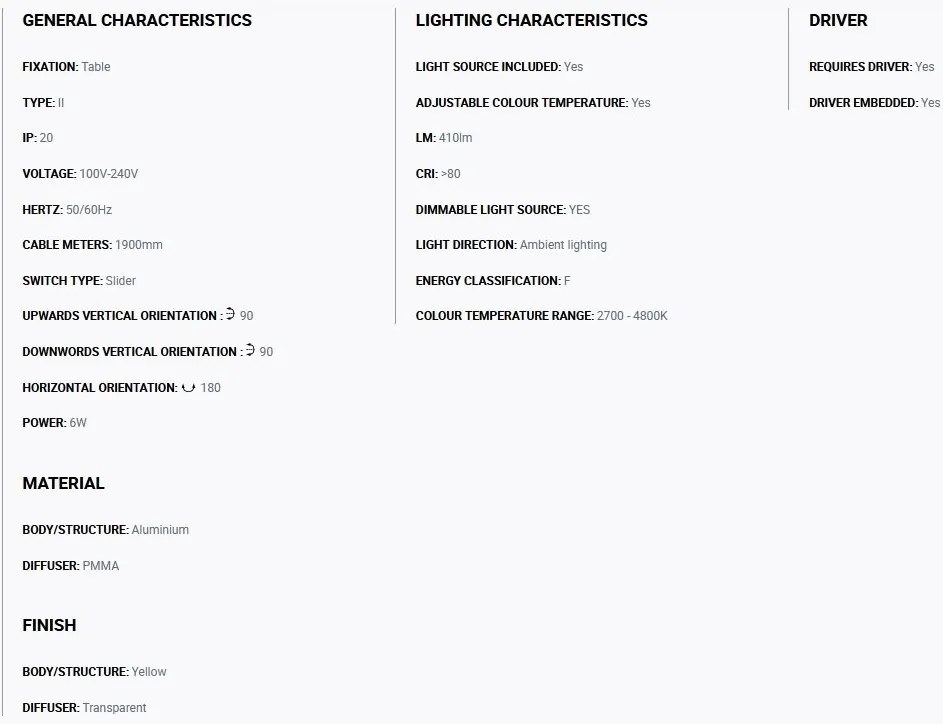943x724 pixels.
Task: Select the Lighting Characteristics heading
Action: [532, 20]
